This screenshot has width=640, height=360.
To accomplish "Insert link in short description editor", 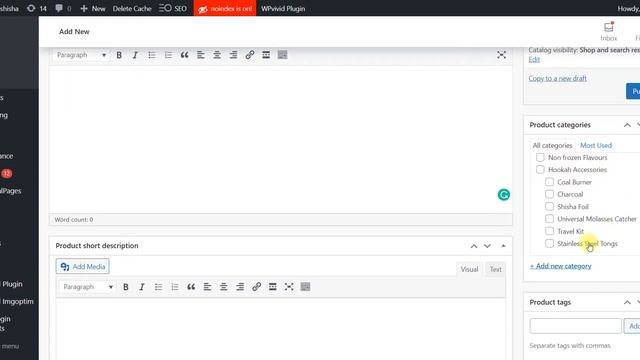I will (x=256, y=287).
